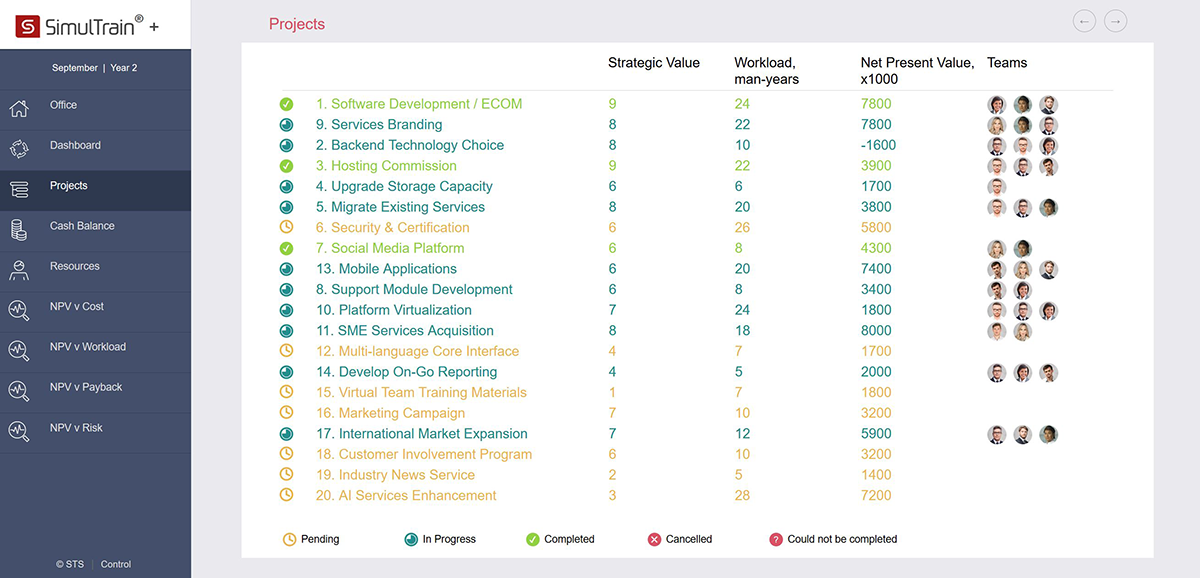Viewport: 1200px width, 578px height.
Task: Click the NPV v Cost chart icon
Action: (x=19, y=309)
